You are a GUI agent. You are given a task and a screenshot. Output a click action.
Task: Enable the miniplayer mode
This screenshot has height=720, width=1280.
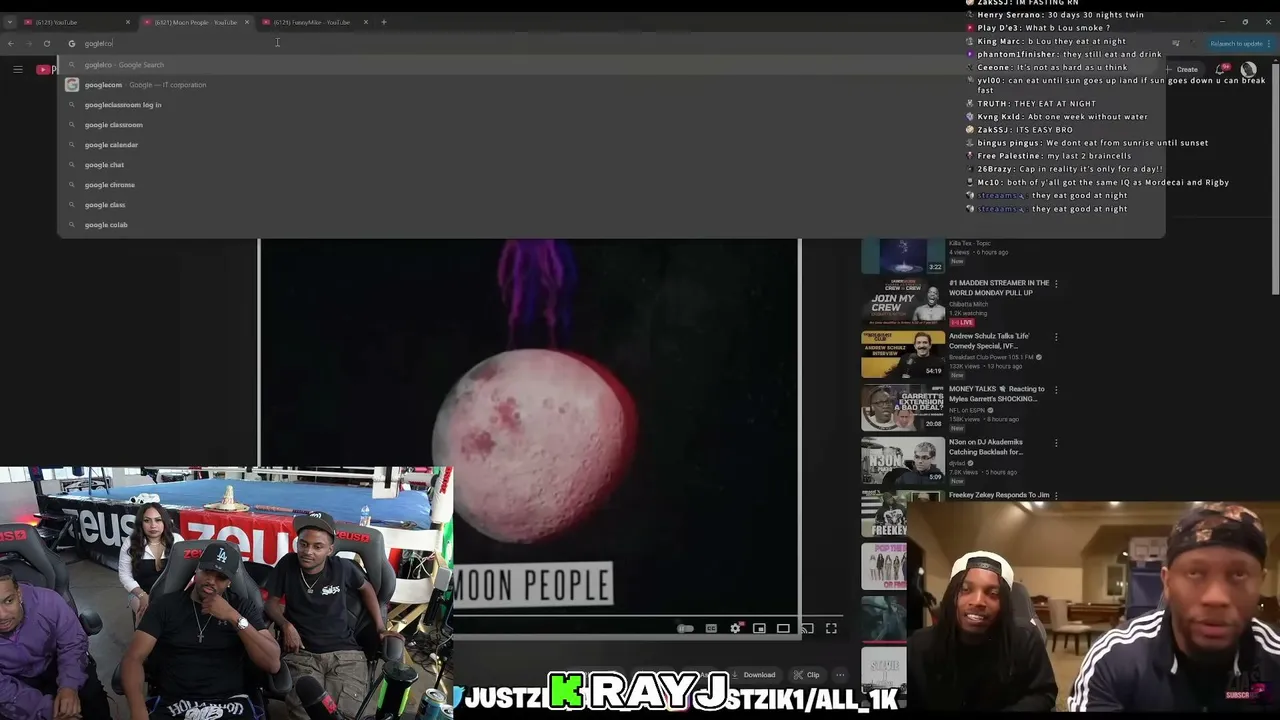tap(760, 629)
